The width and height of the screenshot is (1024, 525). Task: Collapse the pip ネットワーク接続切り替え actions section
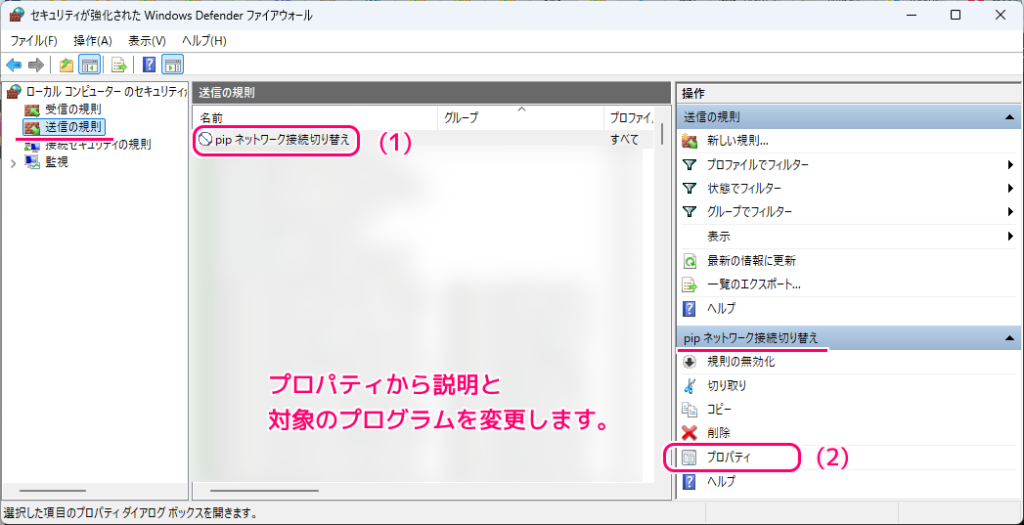1010,338
